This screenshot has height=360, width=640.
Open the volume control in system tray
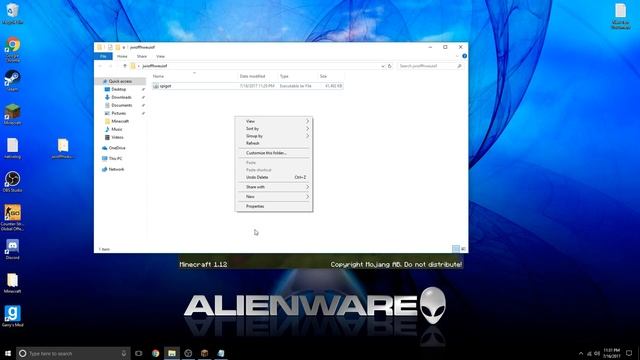tap(597, 353)
